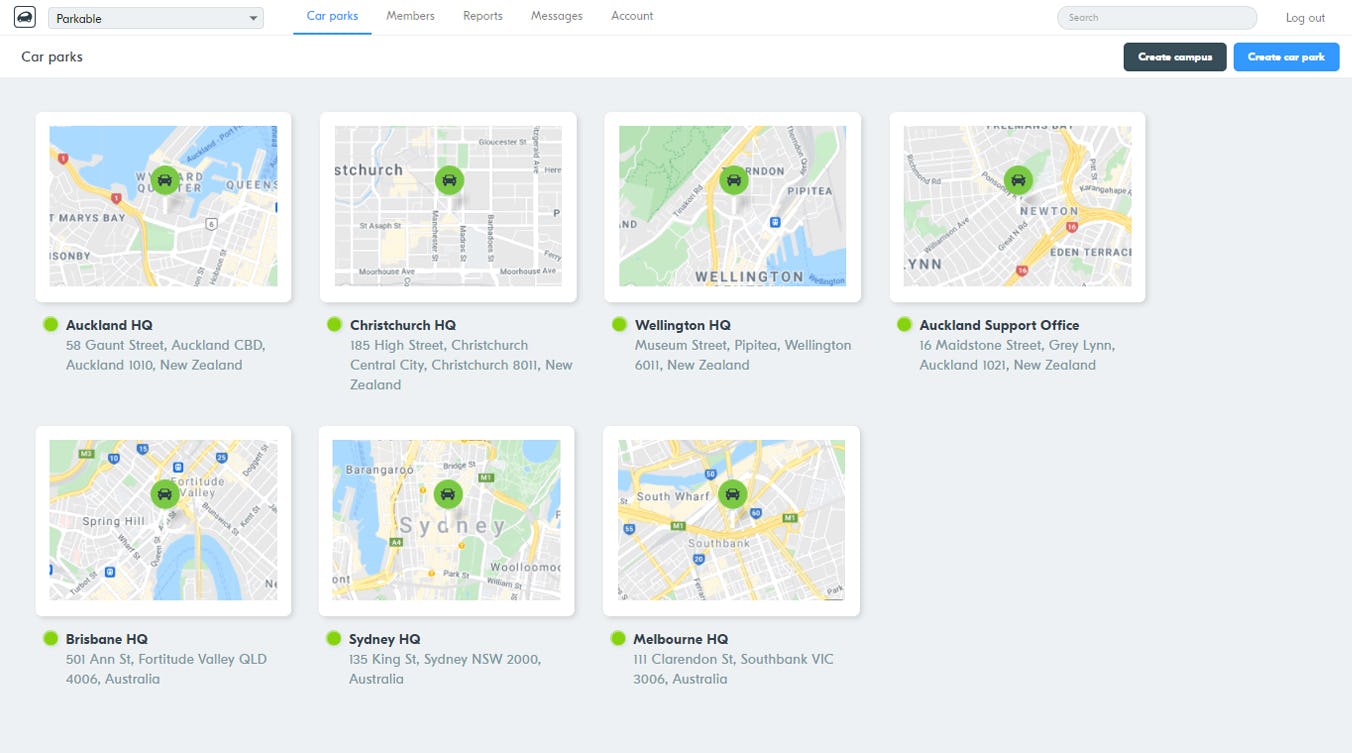Open the Parkable organization dropdown
Image resolution: width=1352 pixels, height=753 pixels.
pos(155,17)
